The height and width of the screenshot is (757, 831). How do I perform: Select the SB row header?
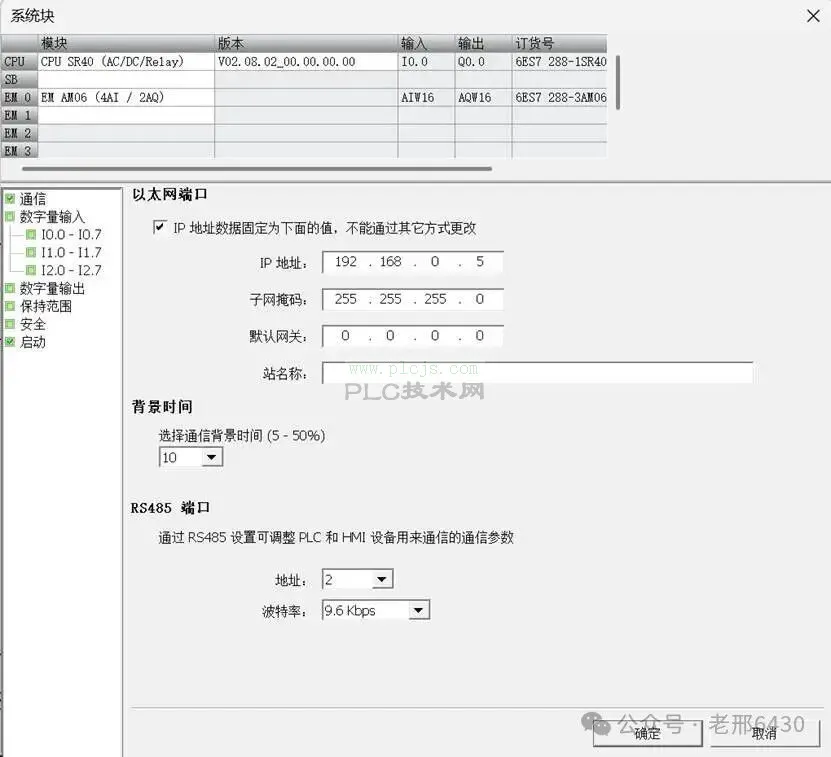click(19, 80)
